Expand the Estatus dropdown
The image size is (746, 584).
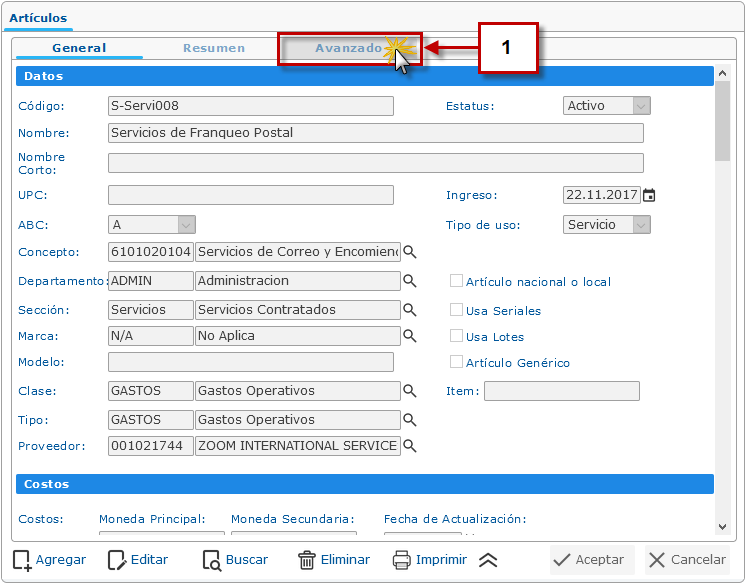point(641,106)
